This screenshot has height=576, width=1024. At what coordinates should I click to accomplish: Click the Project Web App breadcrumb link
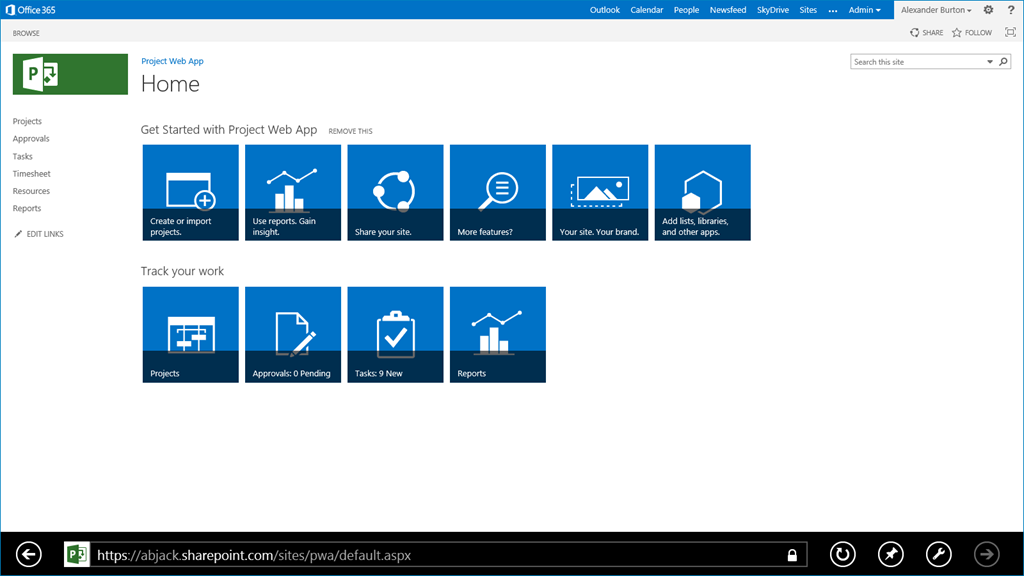pos(172,61)
